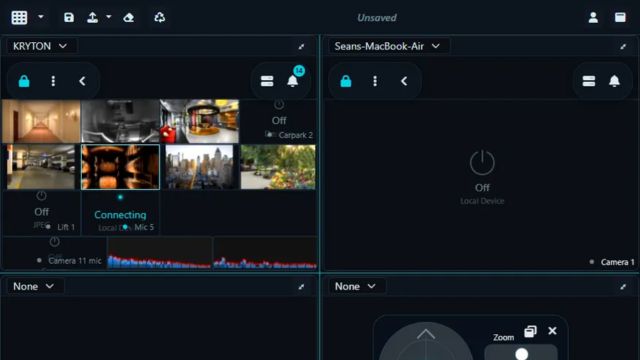The height and width of the screenshot is (360, 640).
Task: Click the Unsaved title text
Action: click(377, 18)
